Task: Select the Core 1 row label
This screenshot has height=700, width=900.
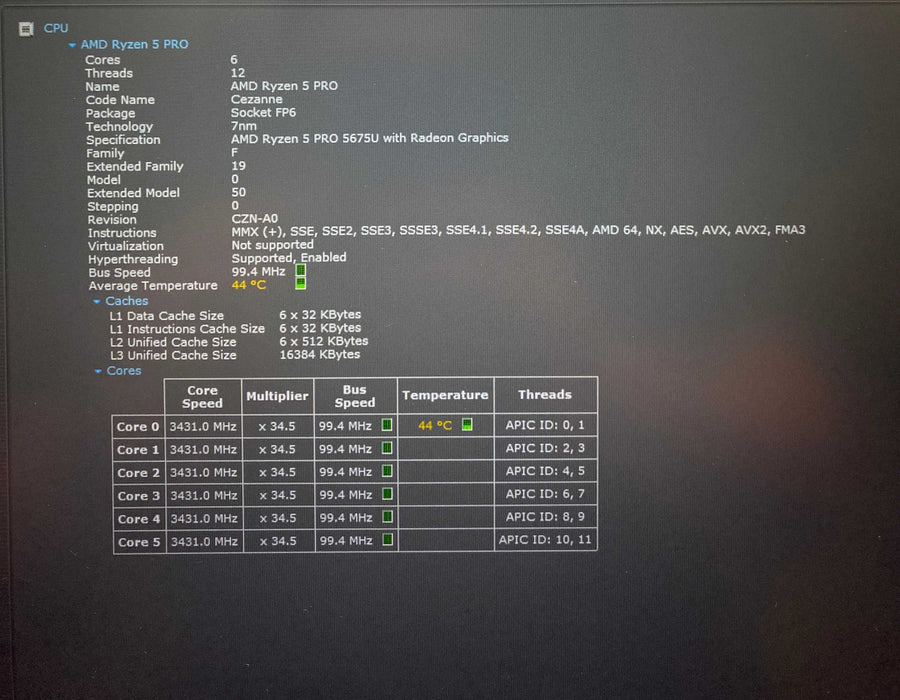Action: pyautogui.click(x=138, y=450)
